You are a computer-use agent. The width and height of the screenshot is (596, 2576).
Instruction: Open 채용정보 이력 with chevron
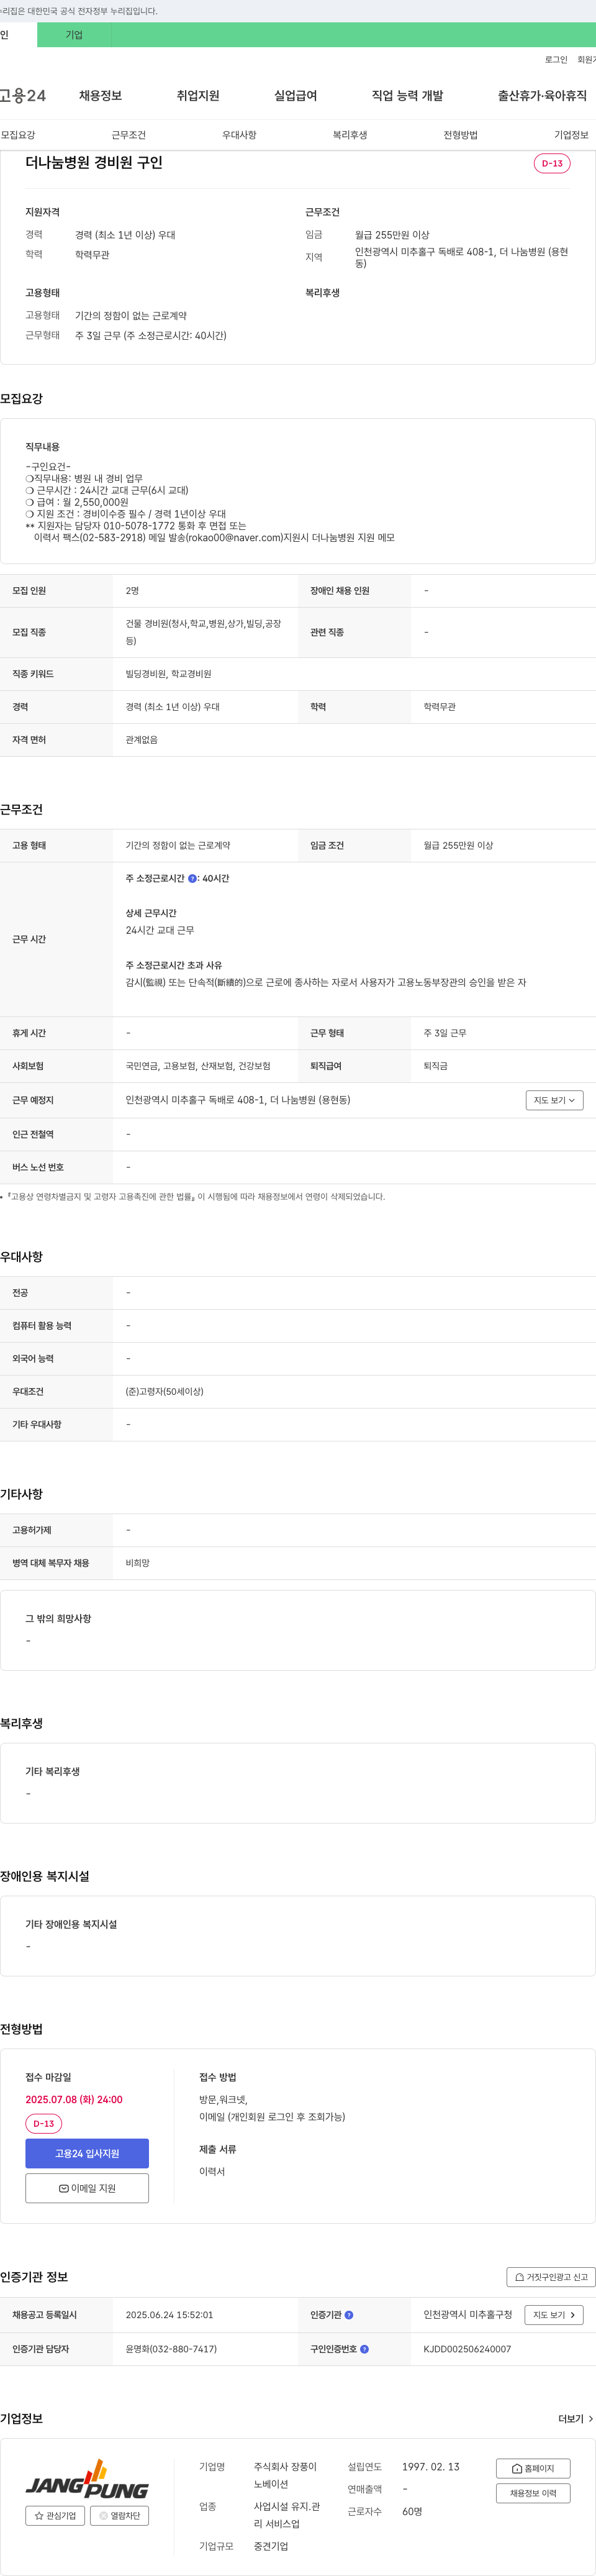click(x=533, y=2493)
